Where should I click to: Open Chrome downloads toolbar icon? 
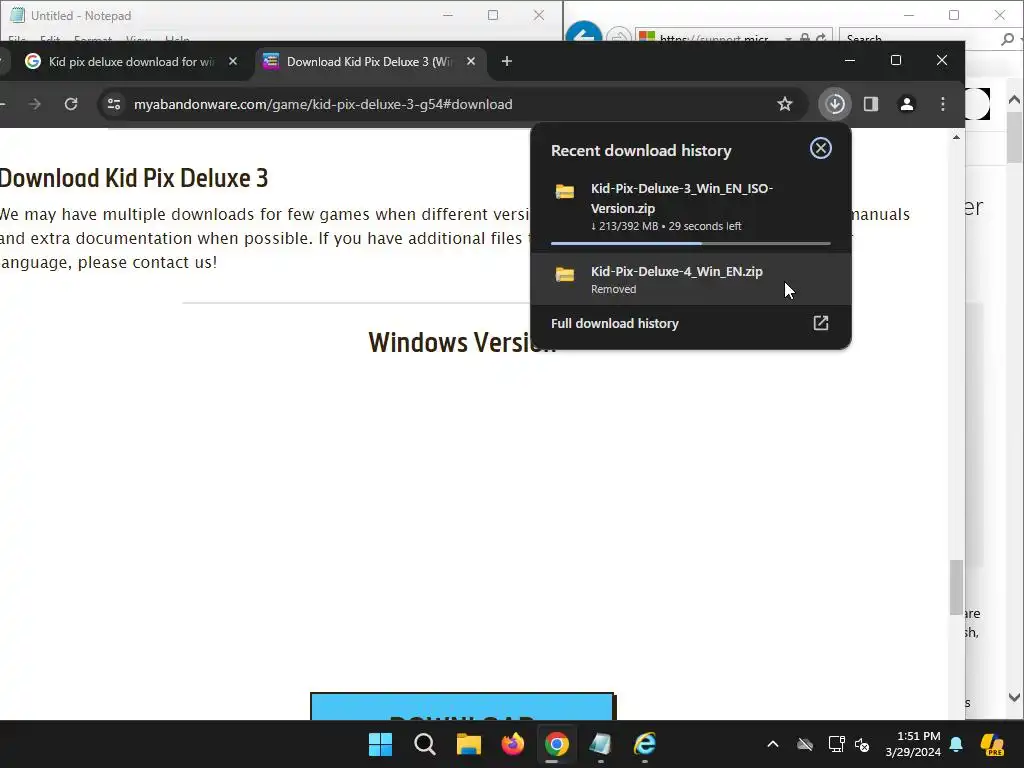coord(835,104)
